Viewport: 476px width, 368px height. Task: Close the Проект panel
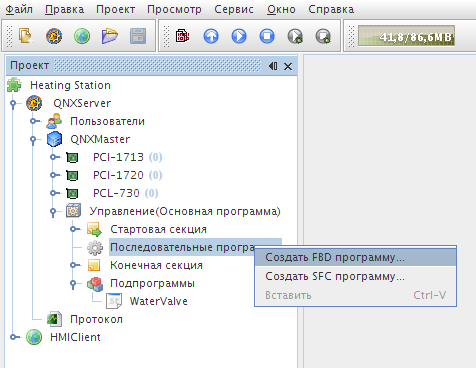pos(288,66)
